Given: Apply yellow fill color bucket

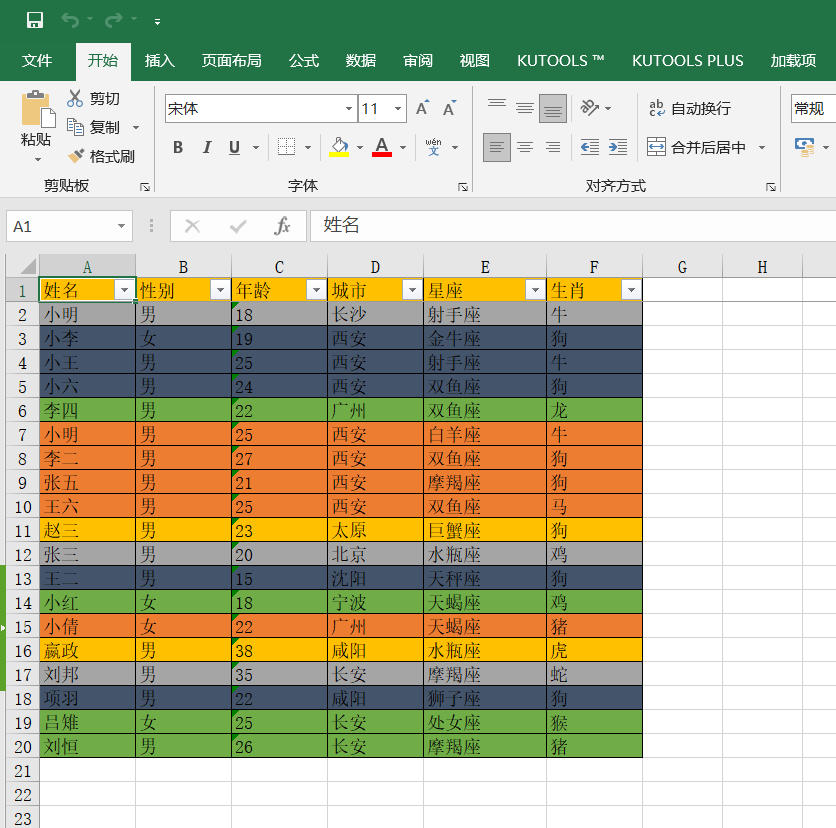Looking at the screenshot, I should [x=339, y=147].
